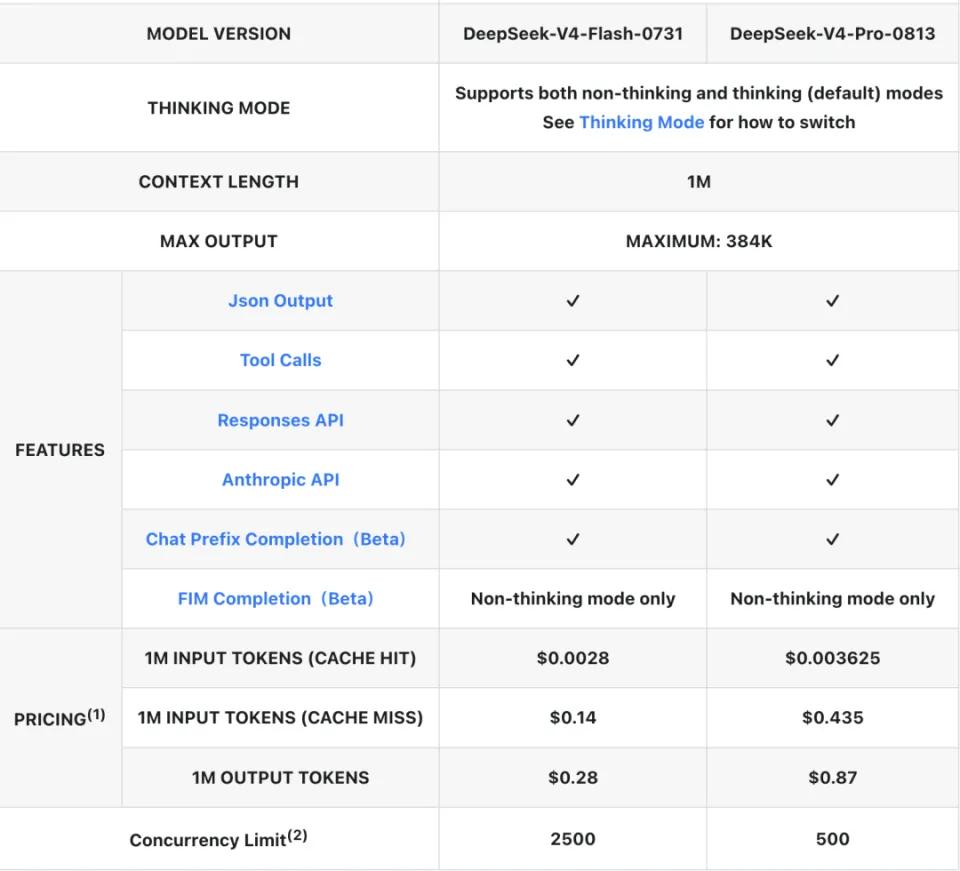The width and height of the screenshot is (960, 871).
Task: Open Chat Prefix Completion (Beta) link
Action: (x=276, y=539)
